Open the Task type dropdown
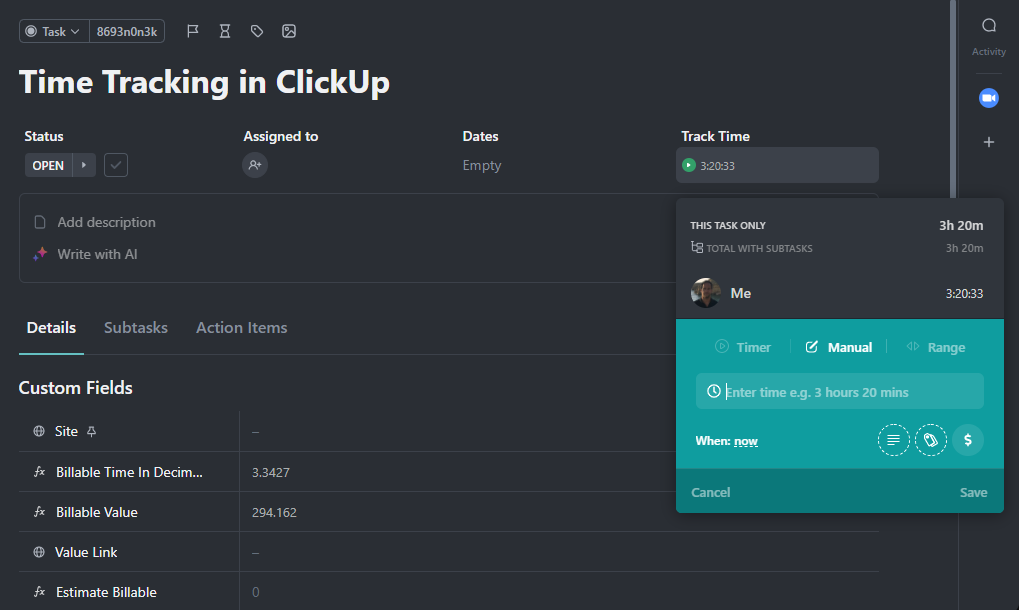The image size is (1019, 610). click(x=54, y=31)
